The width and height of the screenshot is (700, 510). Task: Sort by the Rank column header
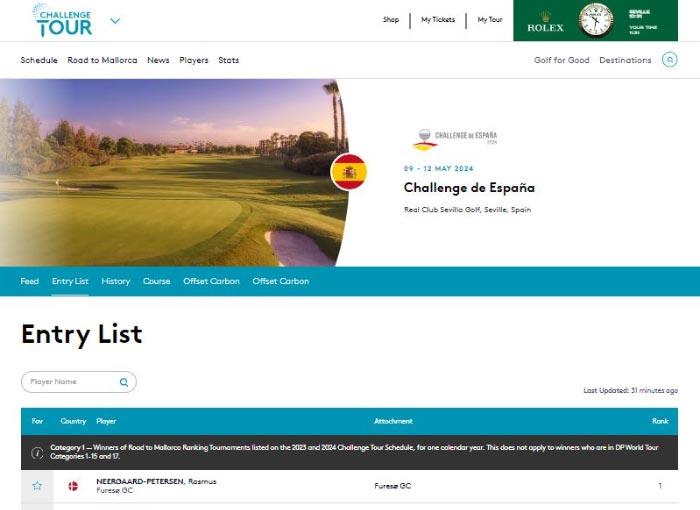click(660, 421)
